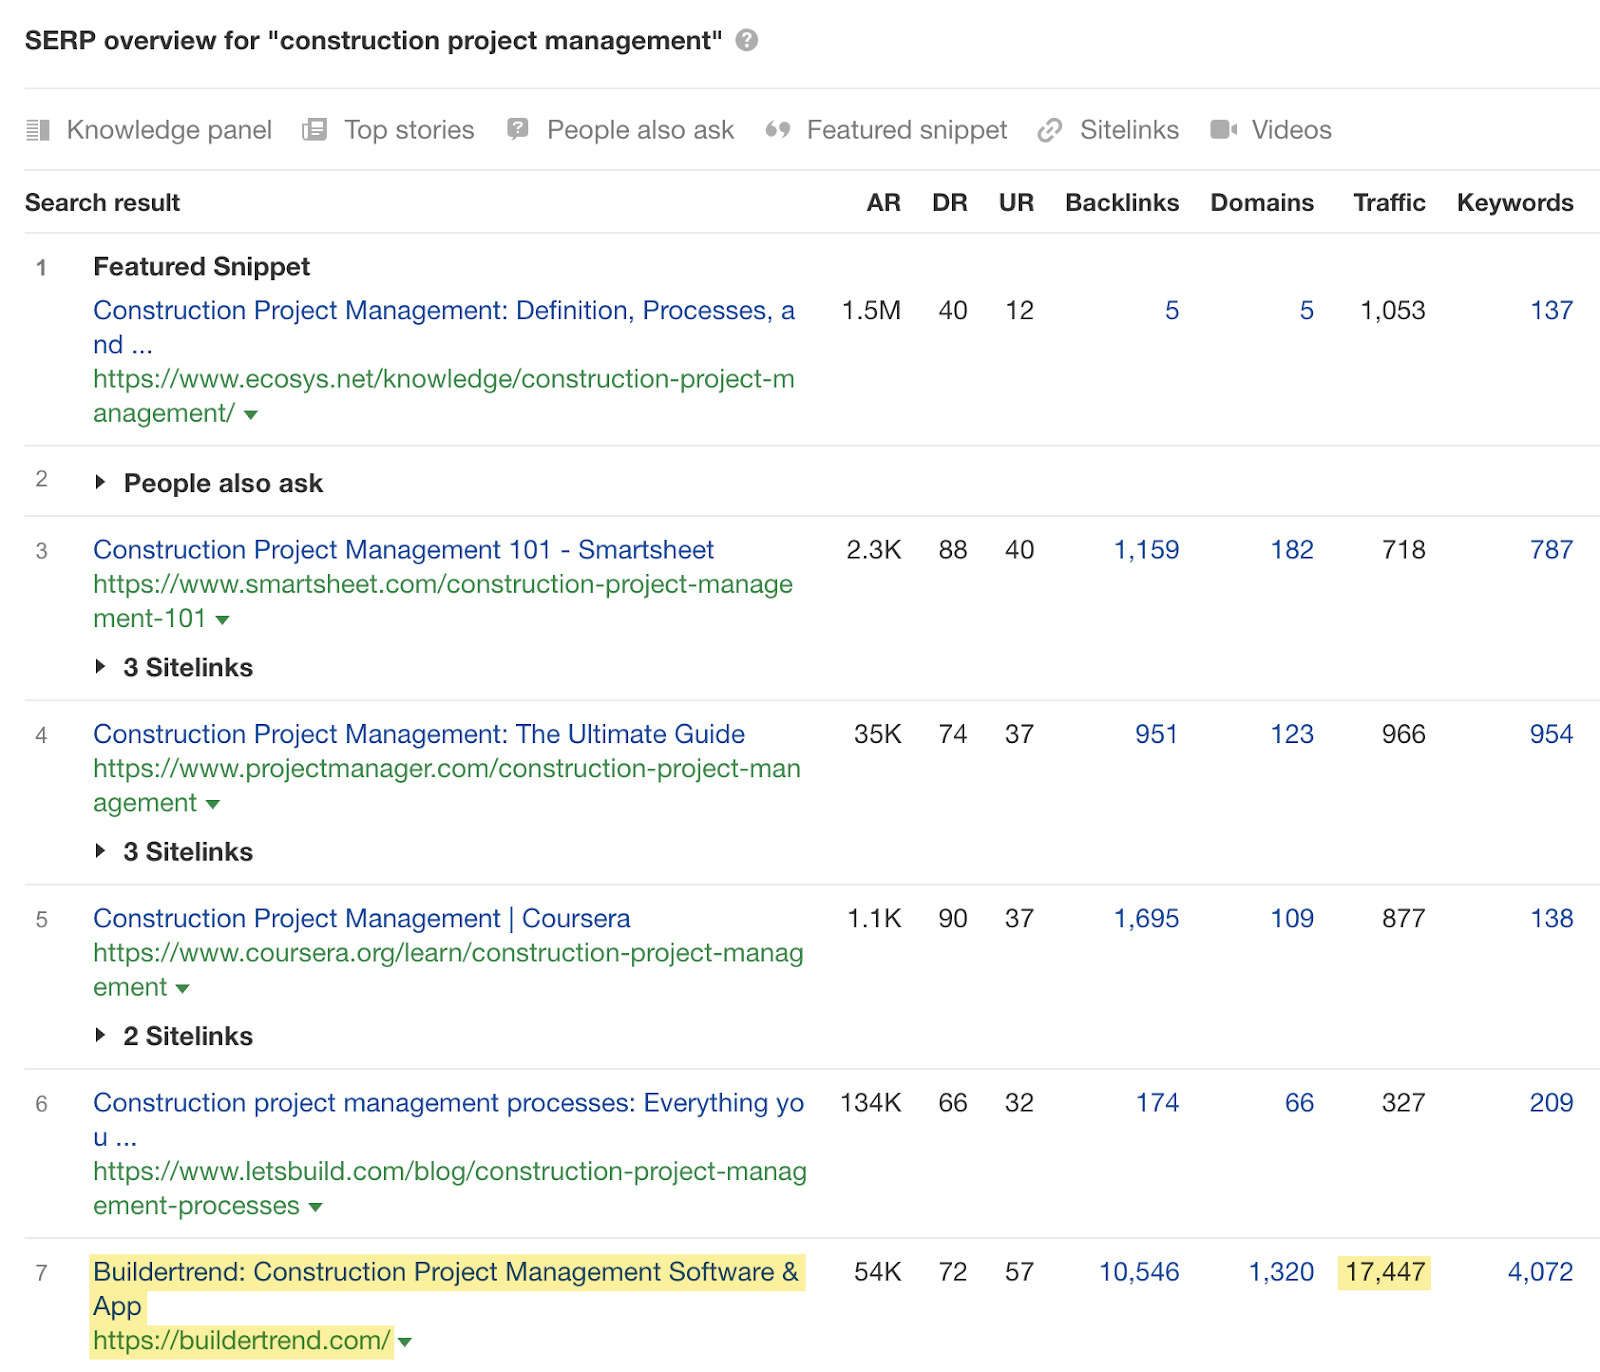
Task: Open the Coursera Construction Project Management link
Action: pos(360,918)
